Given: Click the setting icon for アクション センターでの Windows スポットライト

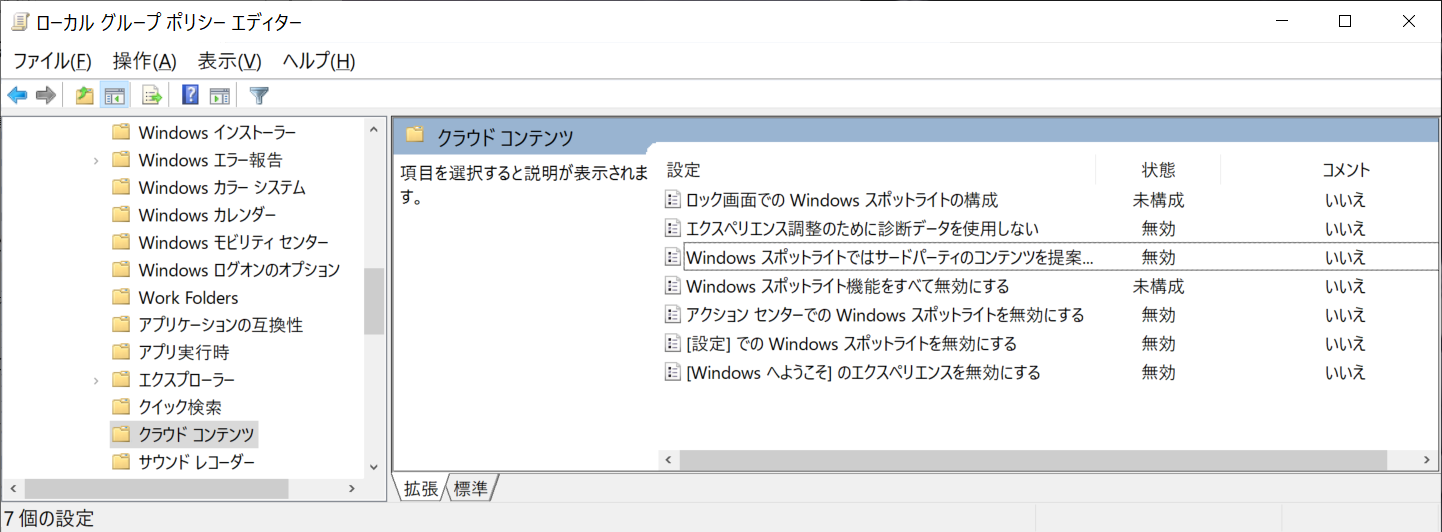Looking at the screenshot, I should coord(673,315).
